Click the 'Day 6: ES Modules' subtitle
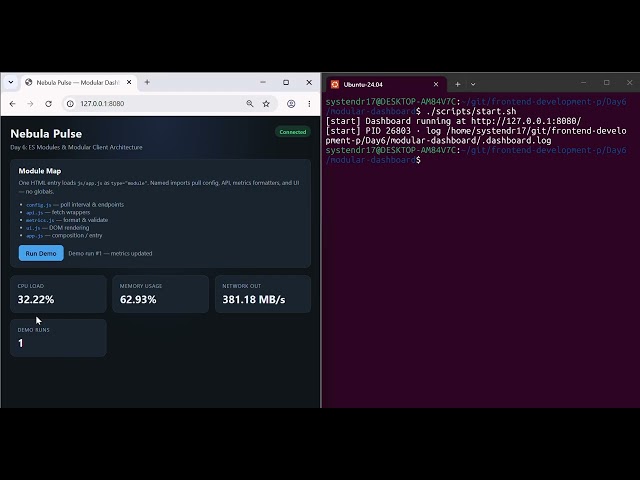 (x=76, y=147)
